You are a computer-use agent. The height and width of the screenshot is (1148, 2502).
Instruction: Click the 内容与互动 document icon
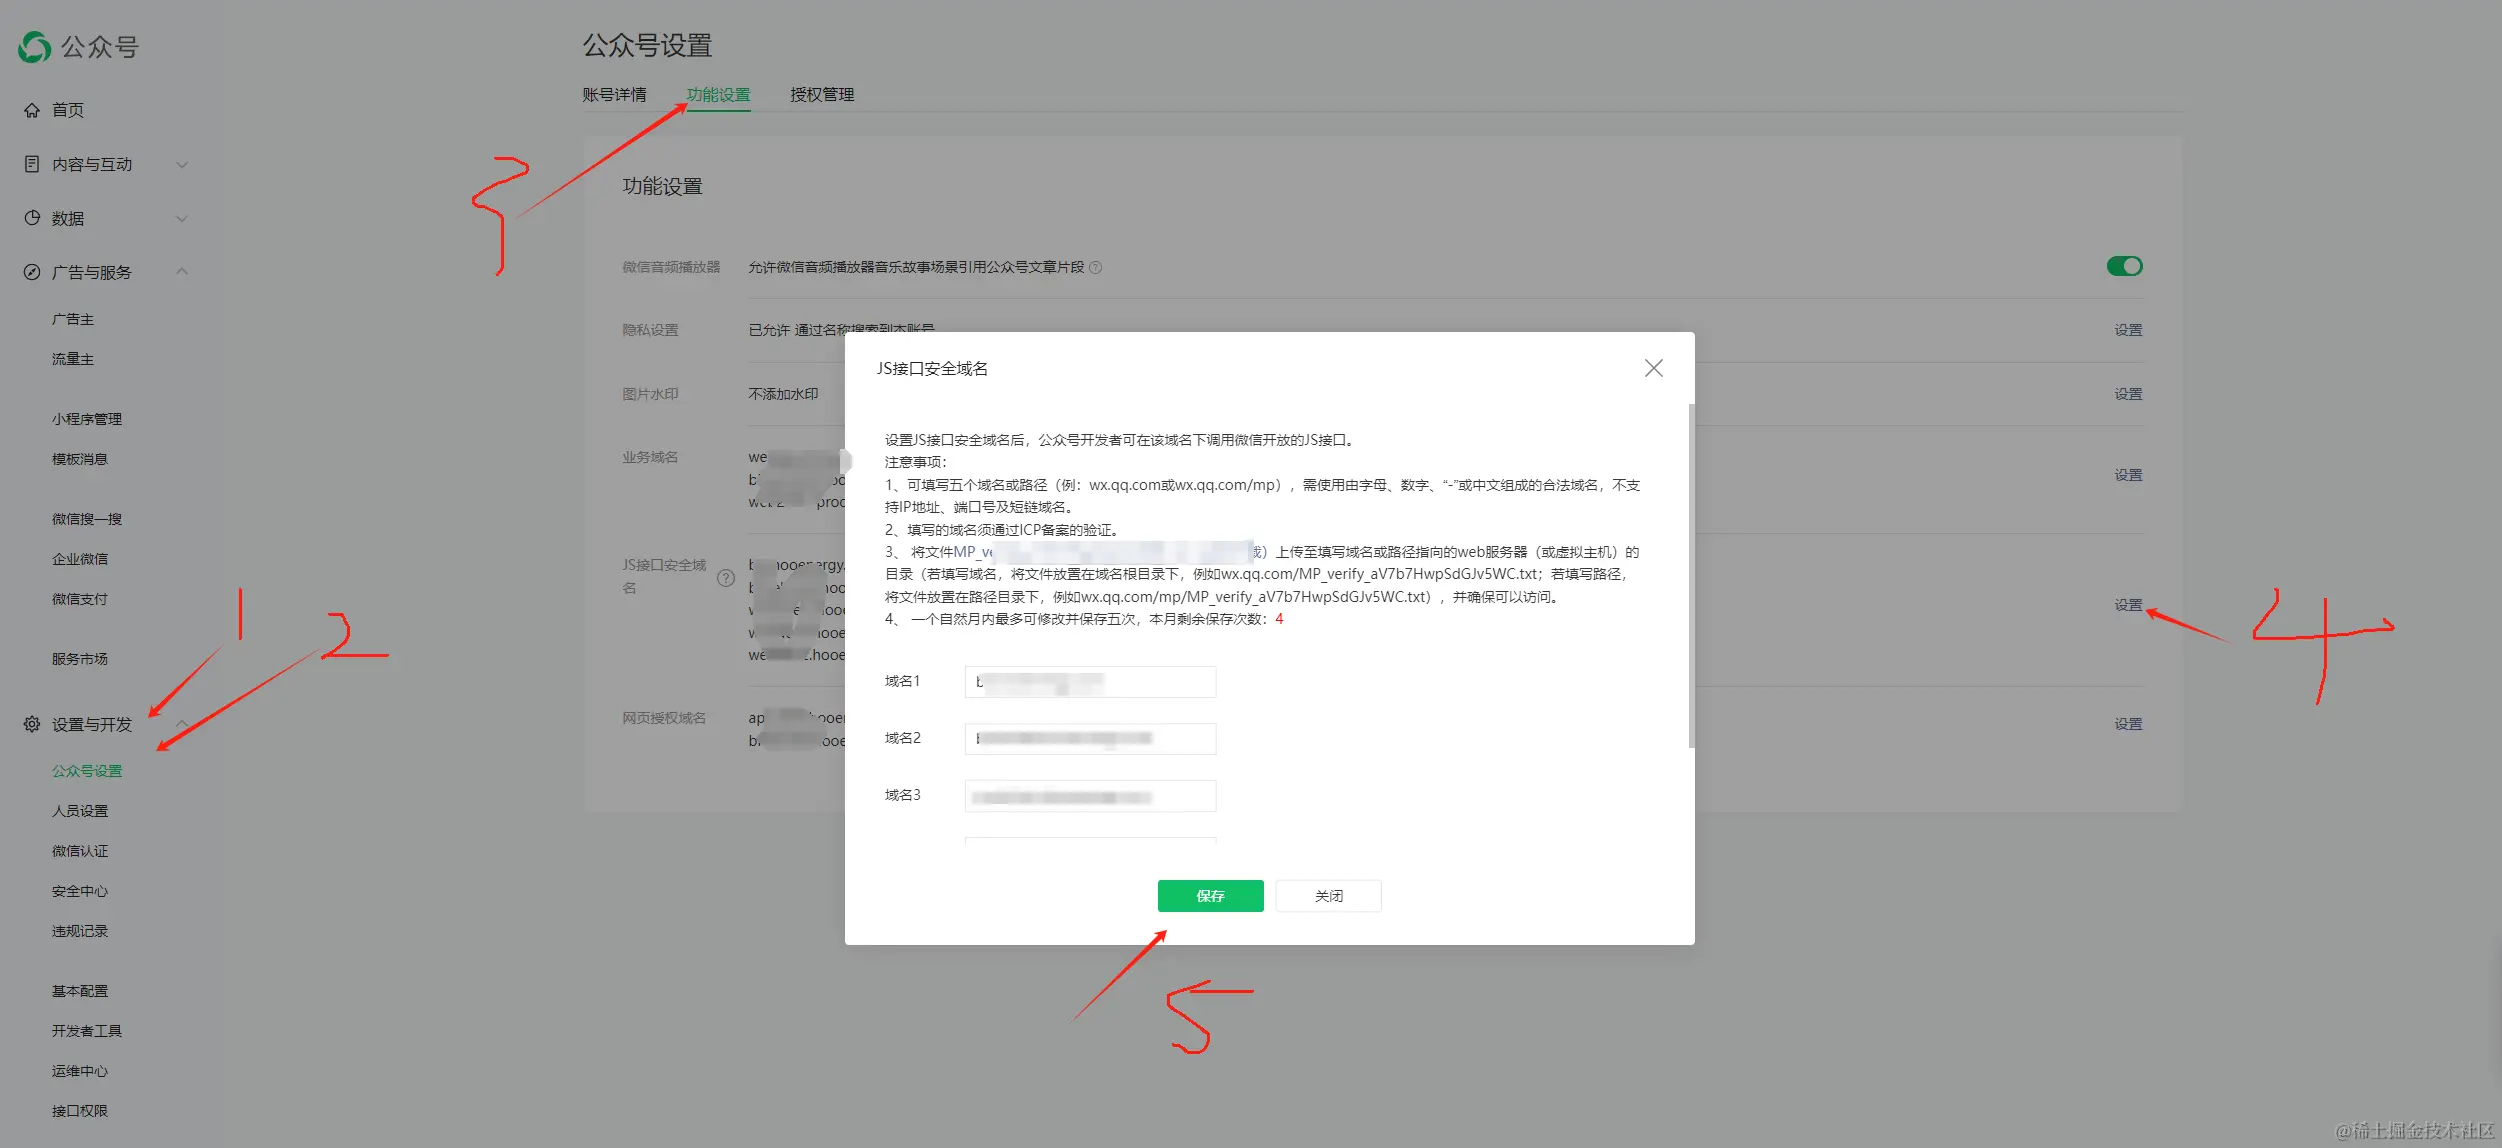(32, 164)
